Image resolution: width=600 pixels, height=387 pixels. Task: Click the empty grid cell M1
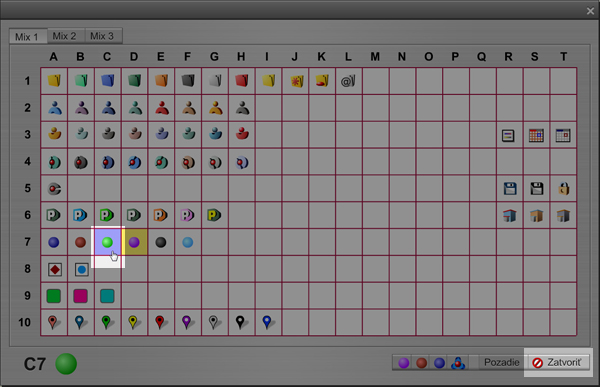pos(375,81)
